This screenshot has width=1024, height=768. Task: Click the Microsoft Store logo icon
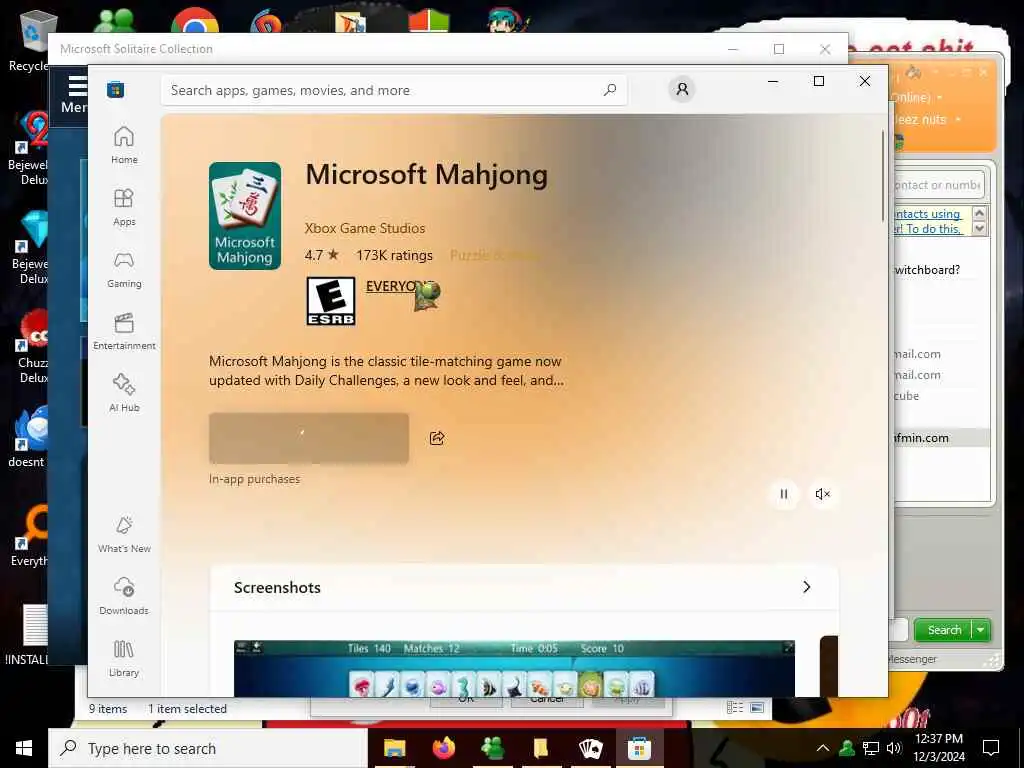(116, 89)
